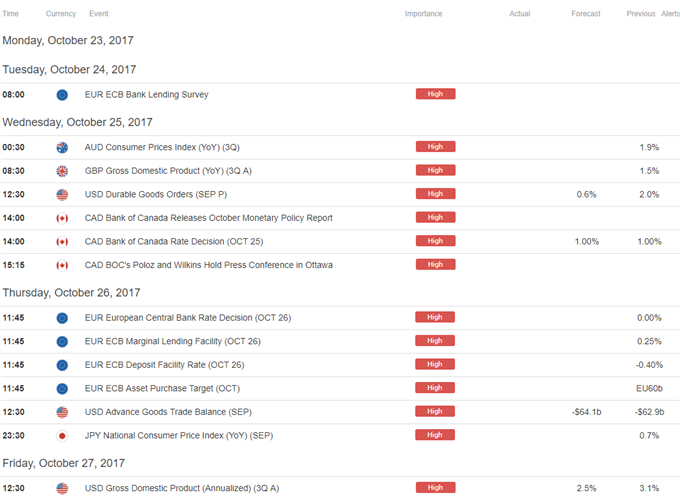Click the Japan flag icon for National Consumer Price Index
The height and width of the screenshot is (499, 680).
[62, 435]
